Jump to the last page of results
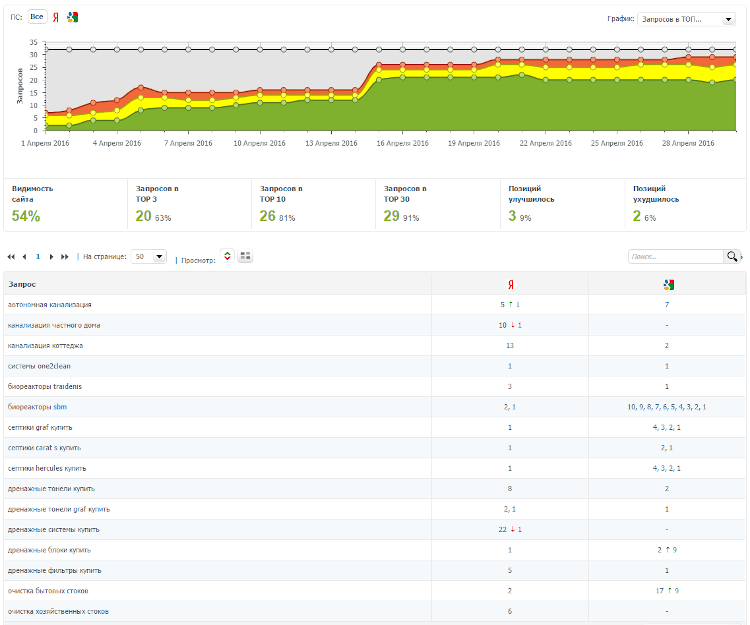 [x=65, y=257]
